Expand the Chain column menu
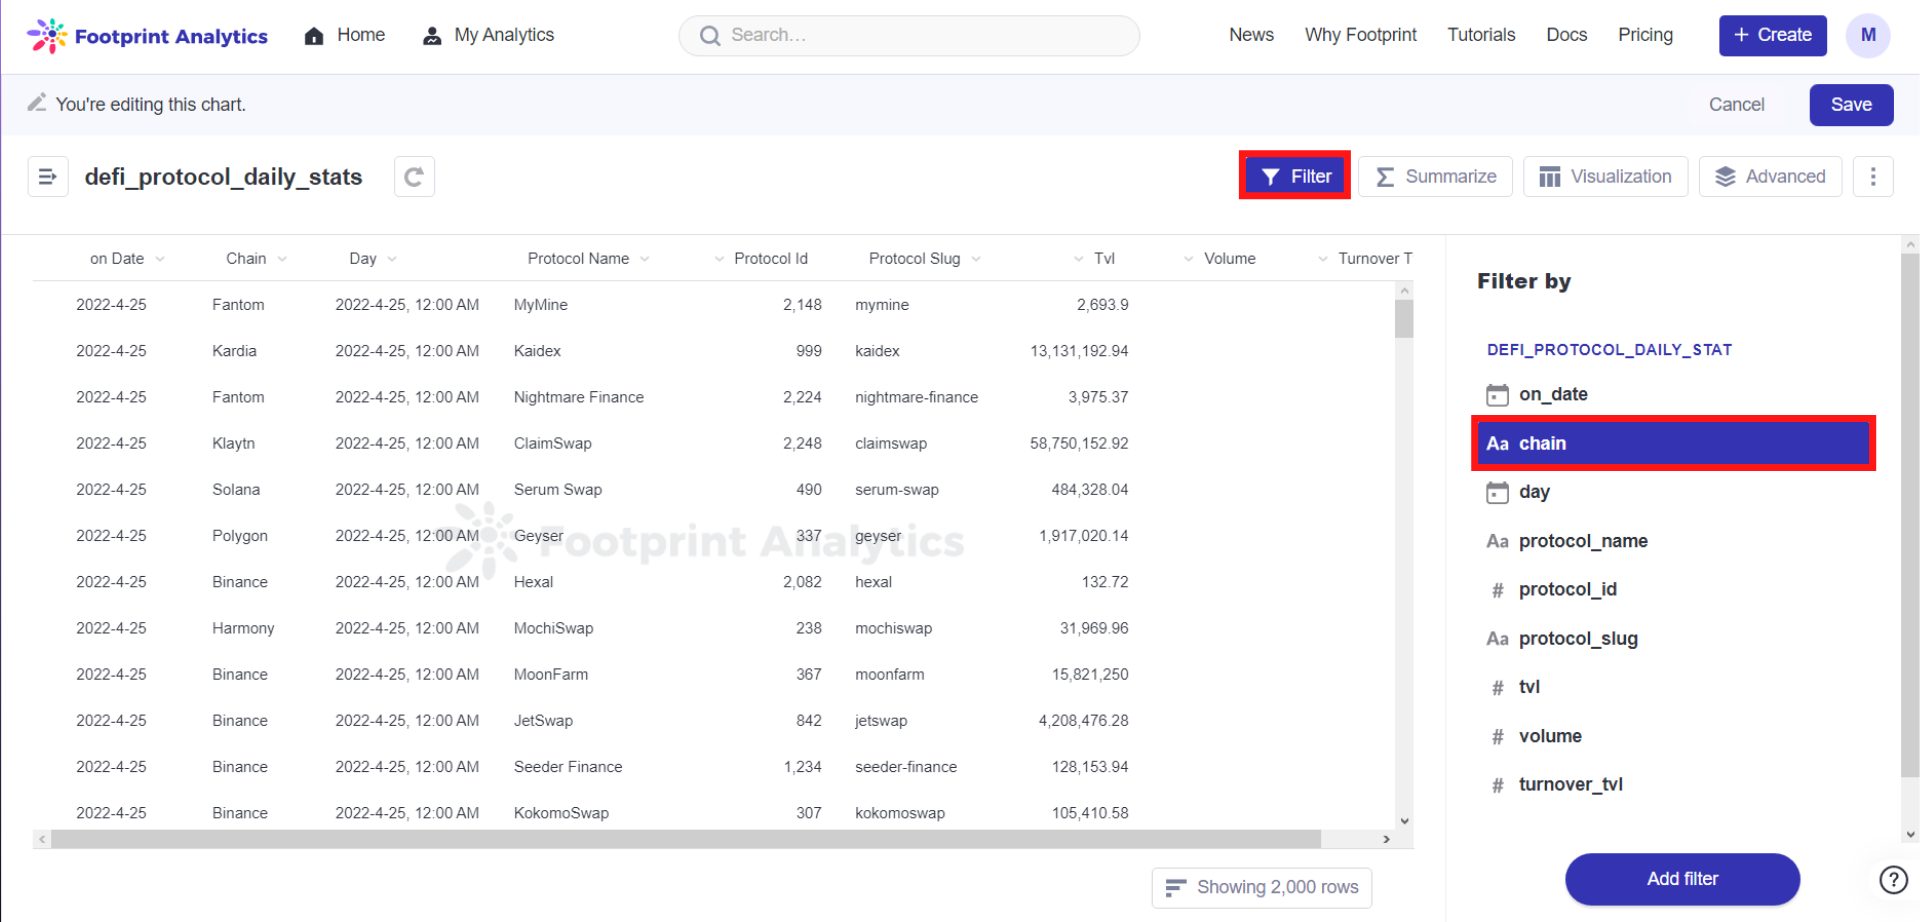This screenshot has height=922, width=1920. point(283,259)
